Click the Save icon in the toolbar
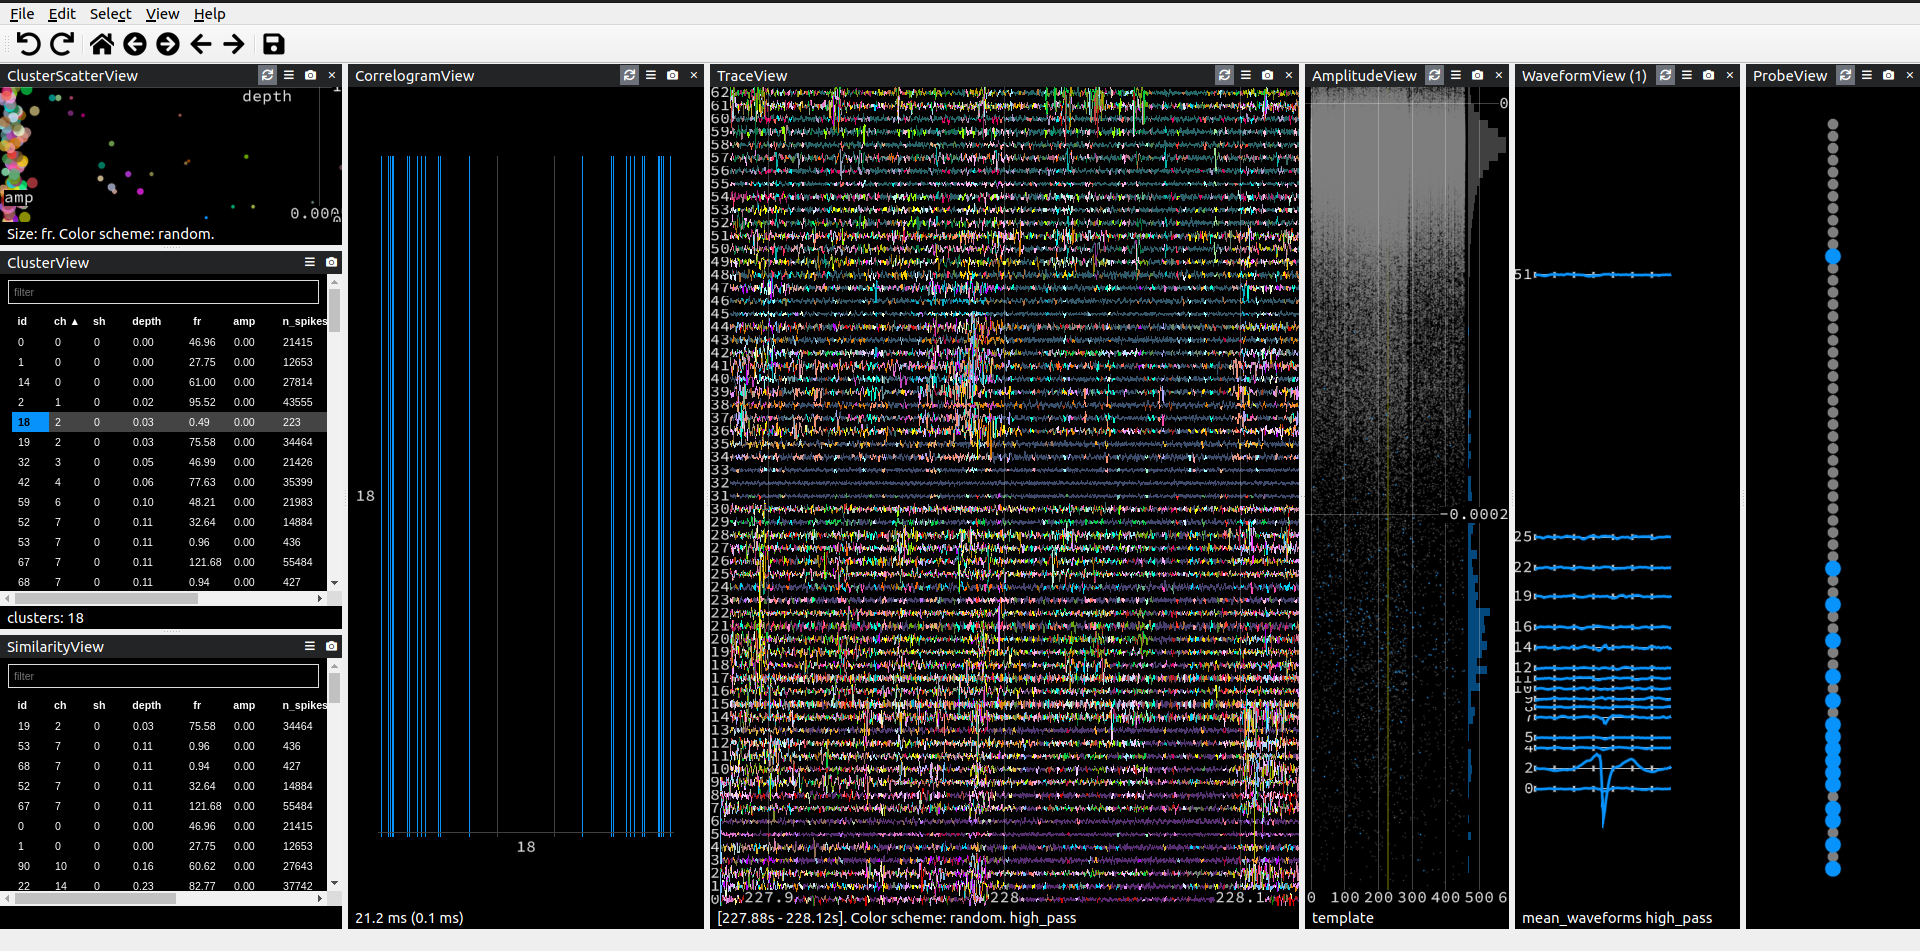This screenshot has height=951, width=1920. coord(272,44)
